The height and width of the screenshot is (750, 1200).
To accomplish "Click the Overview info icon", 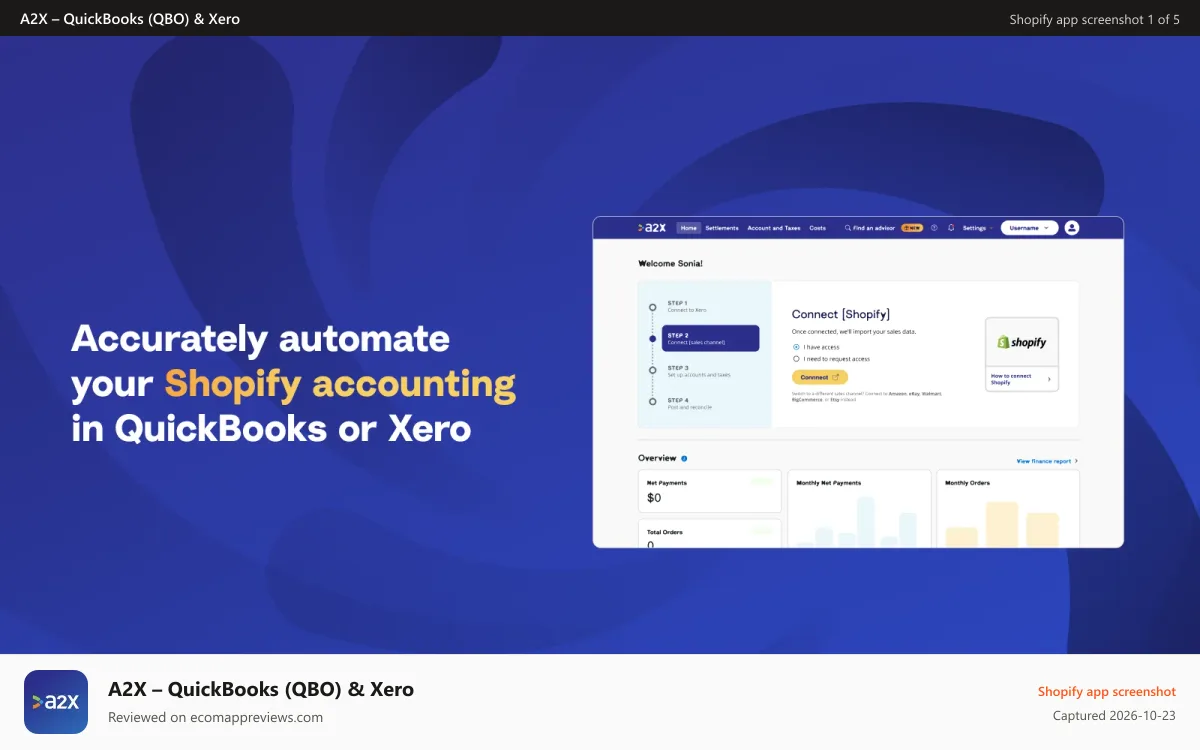I will coord(684,458).
